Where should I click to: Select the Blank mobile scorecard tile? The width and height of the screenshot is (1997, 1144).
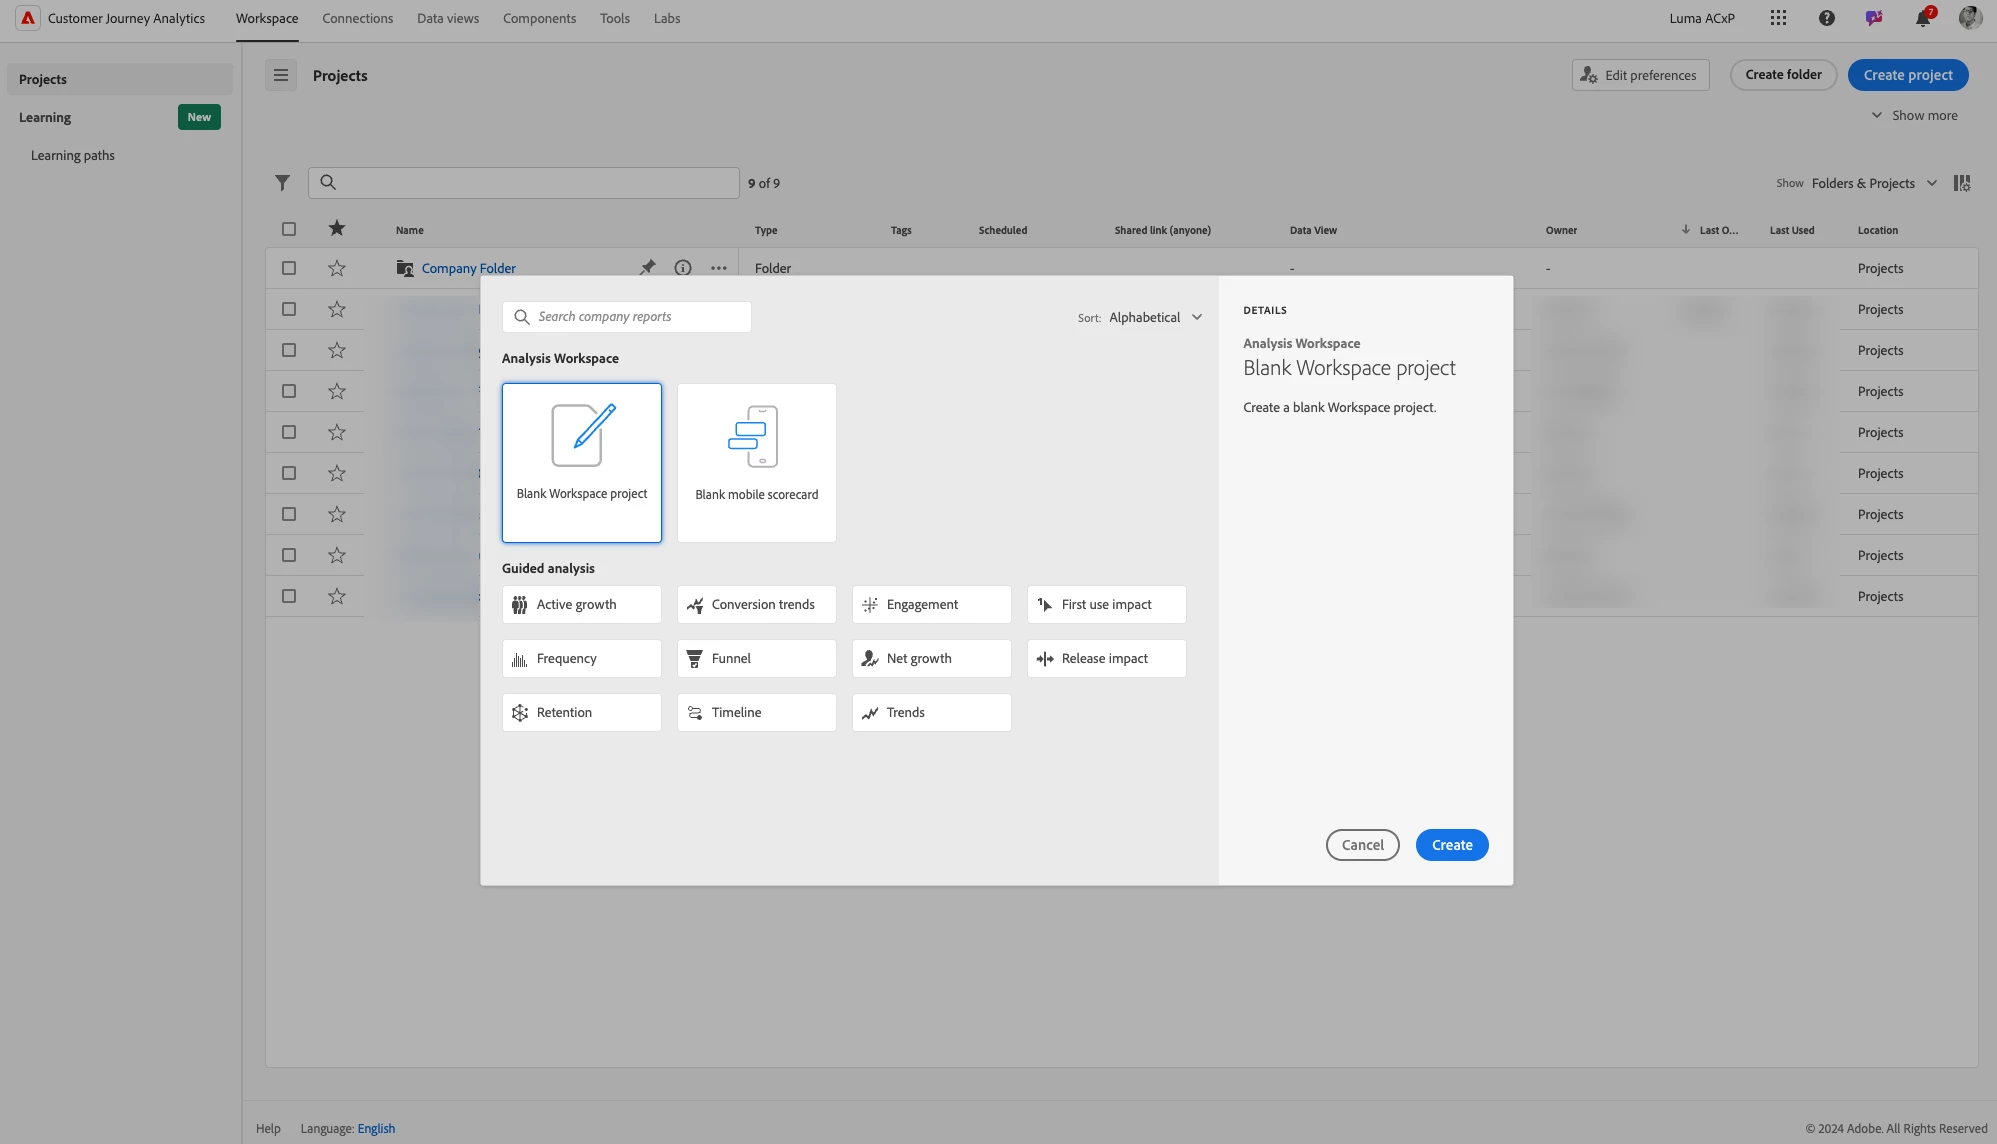click(757, 463)
